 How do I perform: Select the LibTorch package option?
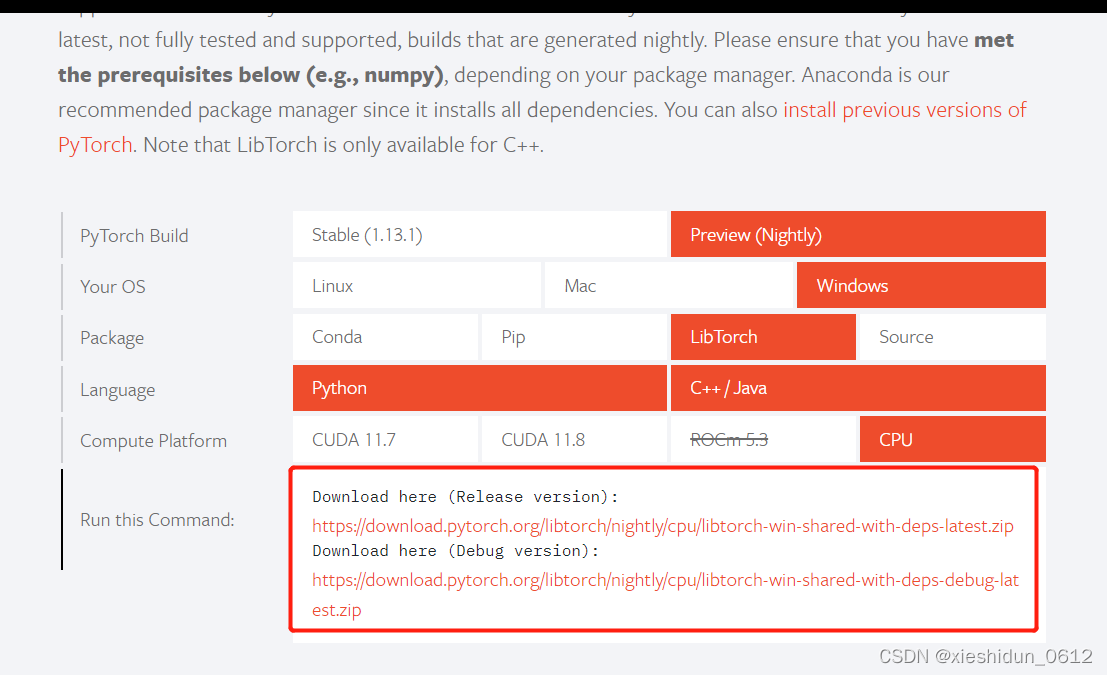point(763,337)
